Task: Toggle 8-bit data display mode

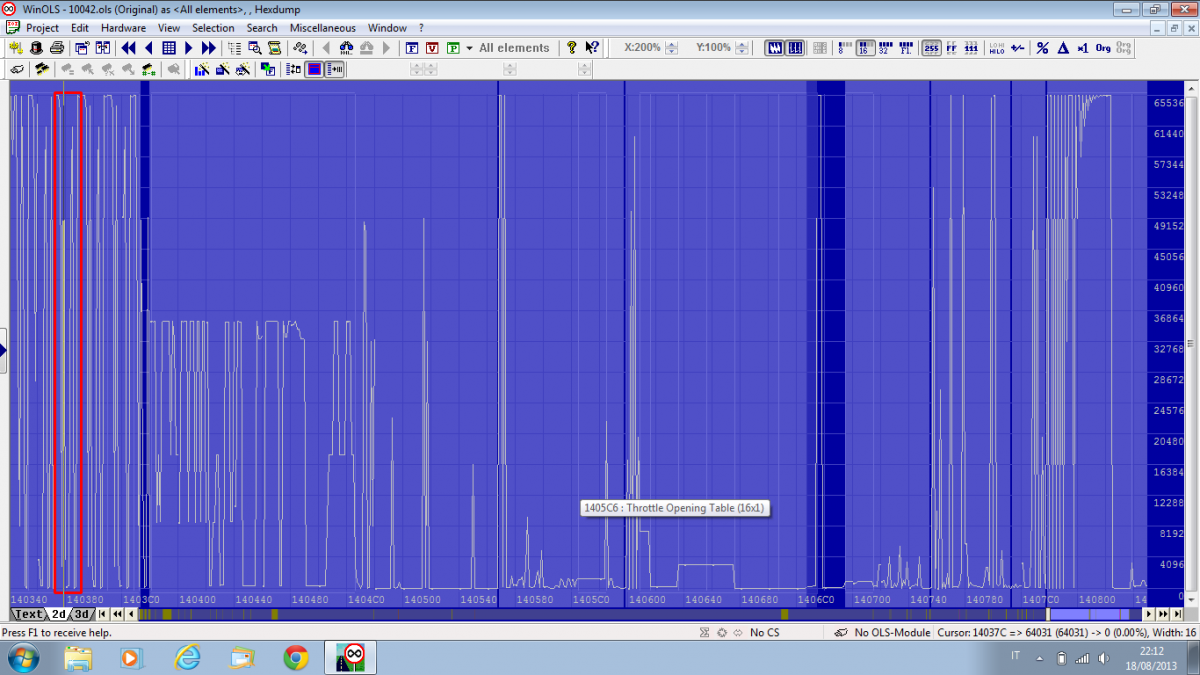Action: (845, 47)
